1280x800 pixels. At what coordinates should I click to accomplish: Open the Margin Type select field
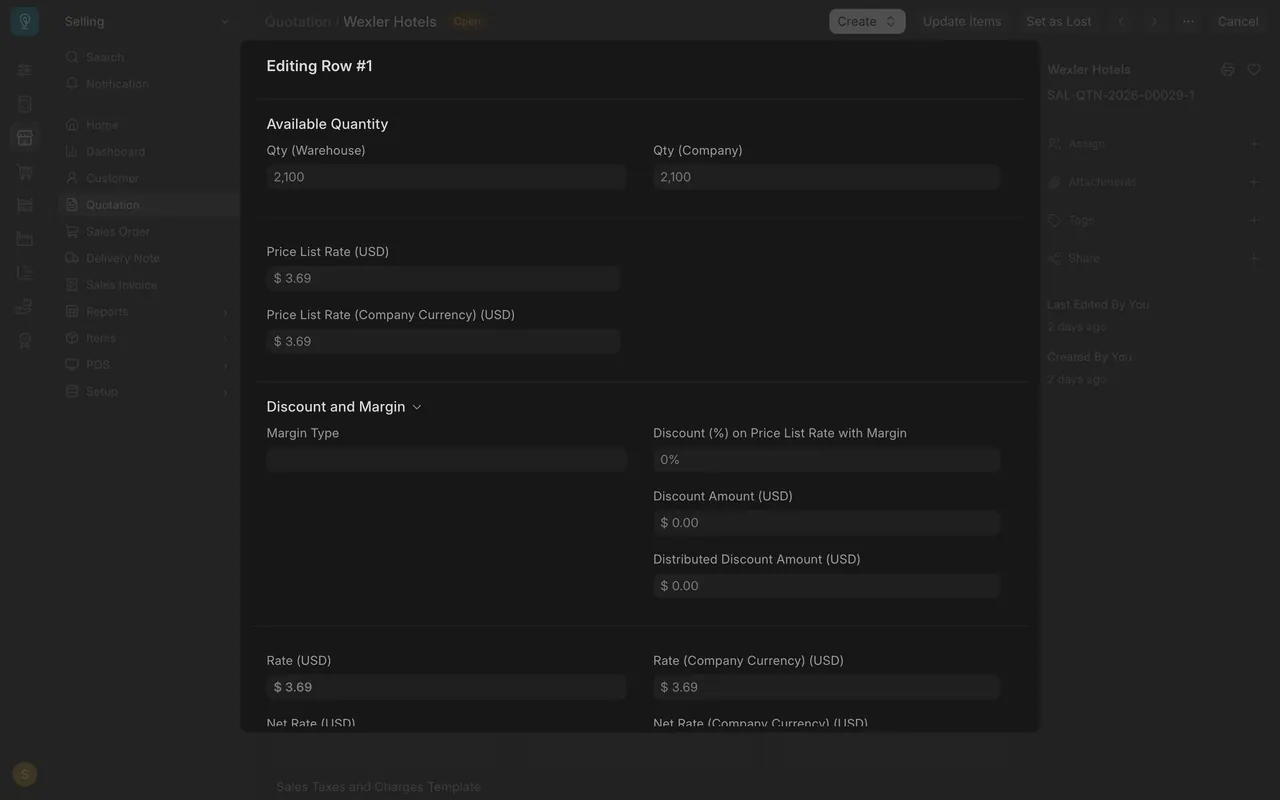tap(446, 460)
